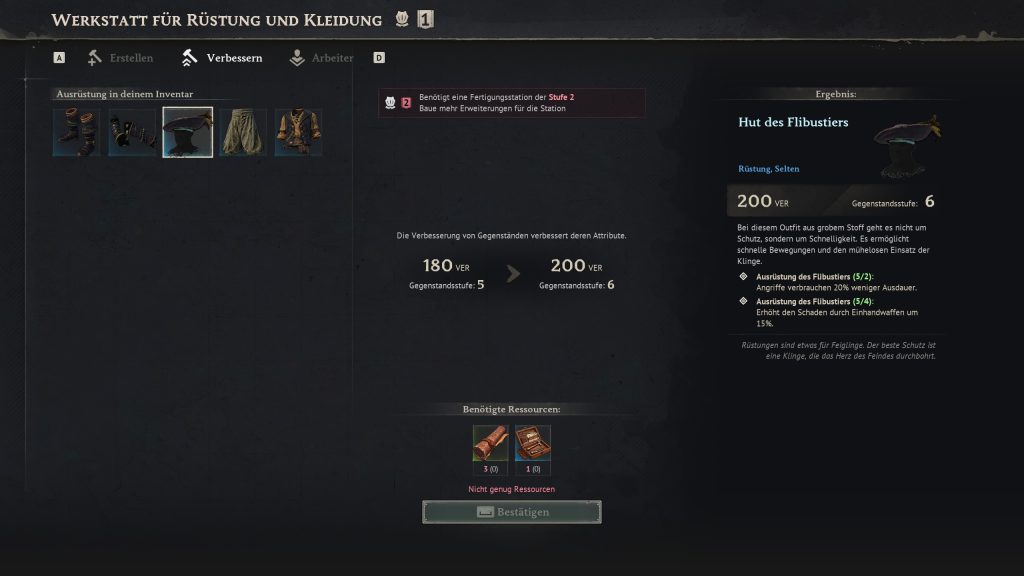The height and width of the screenshot is (576, 1024).
Task: Select the gloves item in inventory
Action: [132, 133]
